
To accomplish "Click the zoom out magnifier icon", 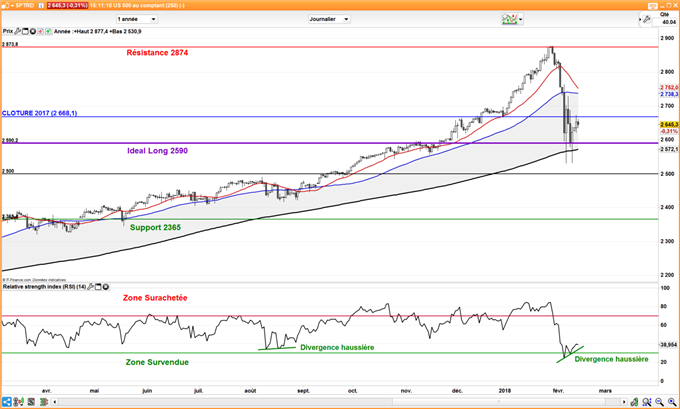I will click(x=660, y=402).
